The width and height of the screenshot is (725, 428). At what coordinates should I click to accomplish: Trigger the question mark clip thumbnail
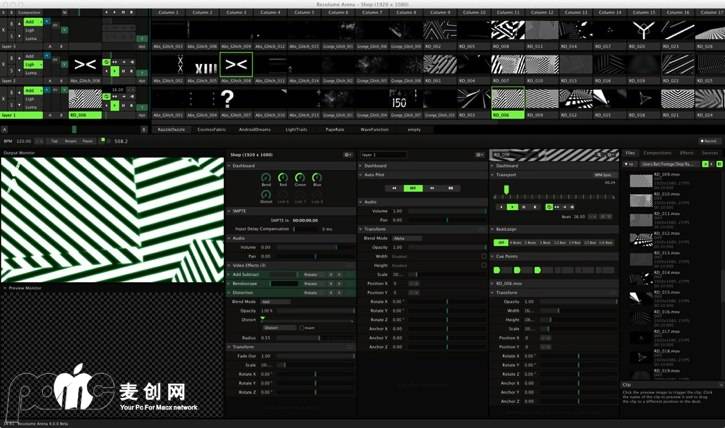point(227,98)
